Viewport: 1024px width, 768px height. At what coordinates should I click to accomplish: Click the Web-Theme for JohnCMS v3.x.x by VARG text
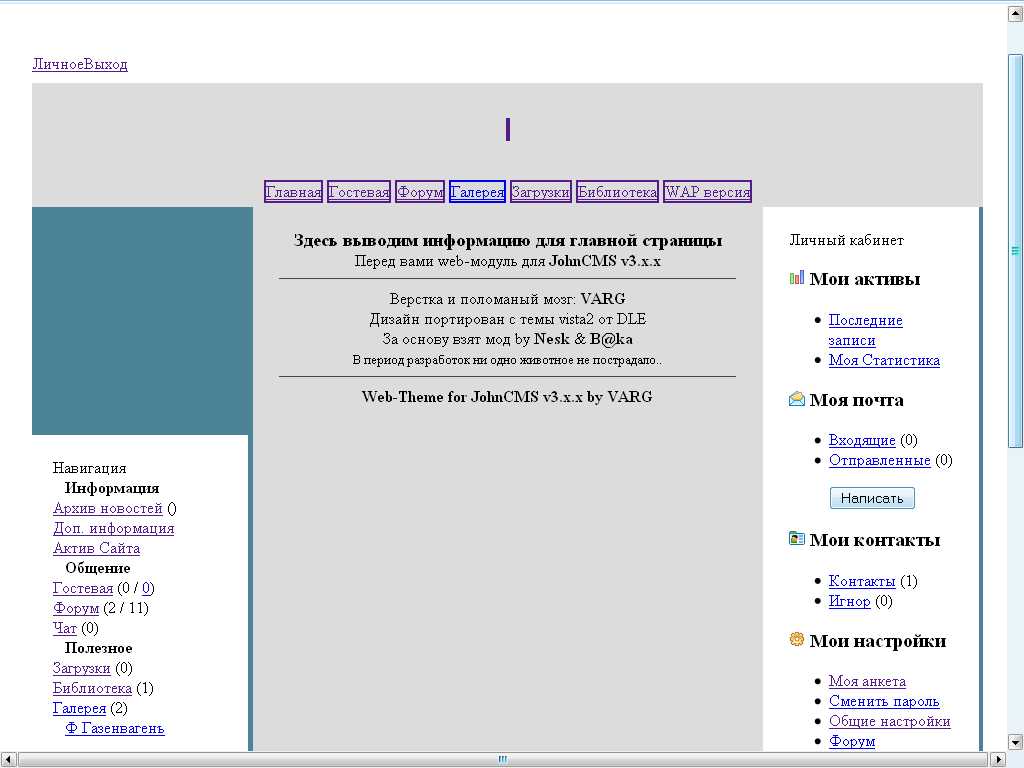point(507,396)
